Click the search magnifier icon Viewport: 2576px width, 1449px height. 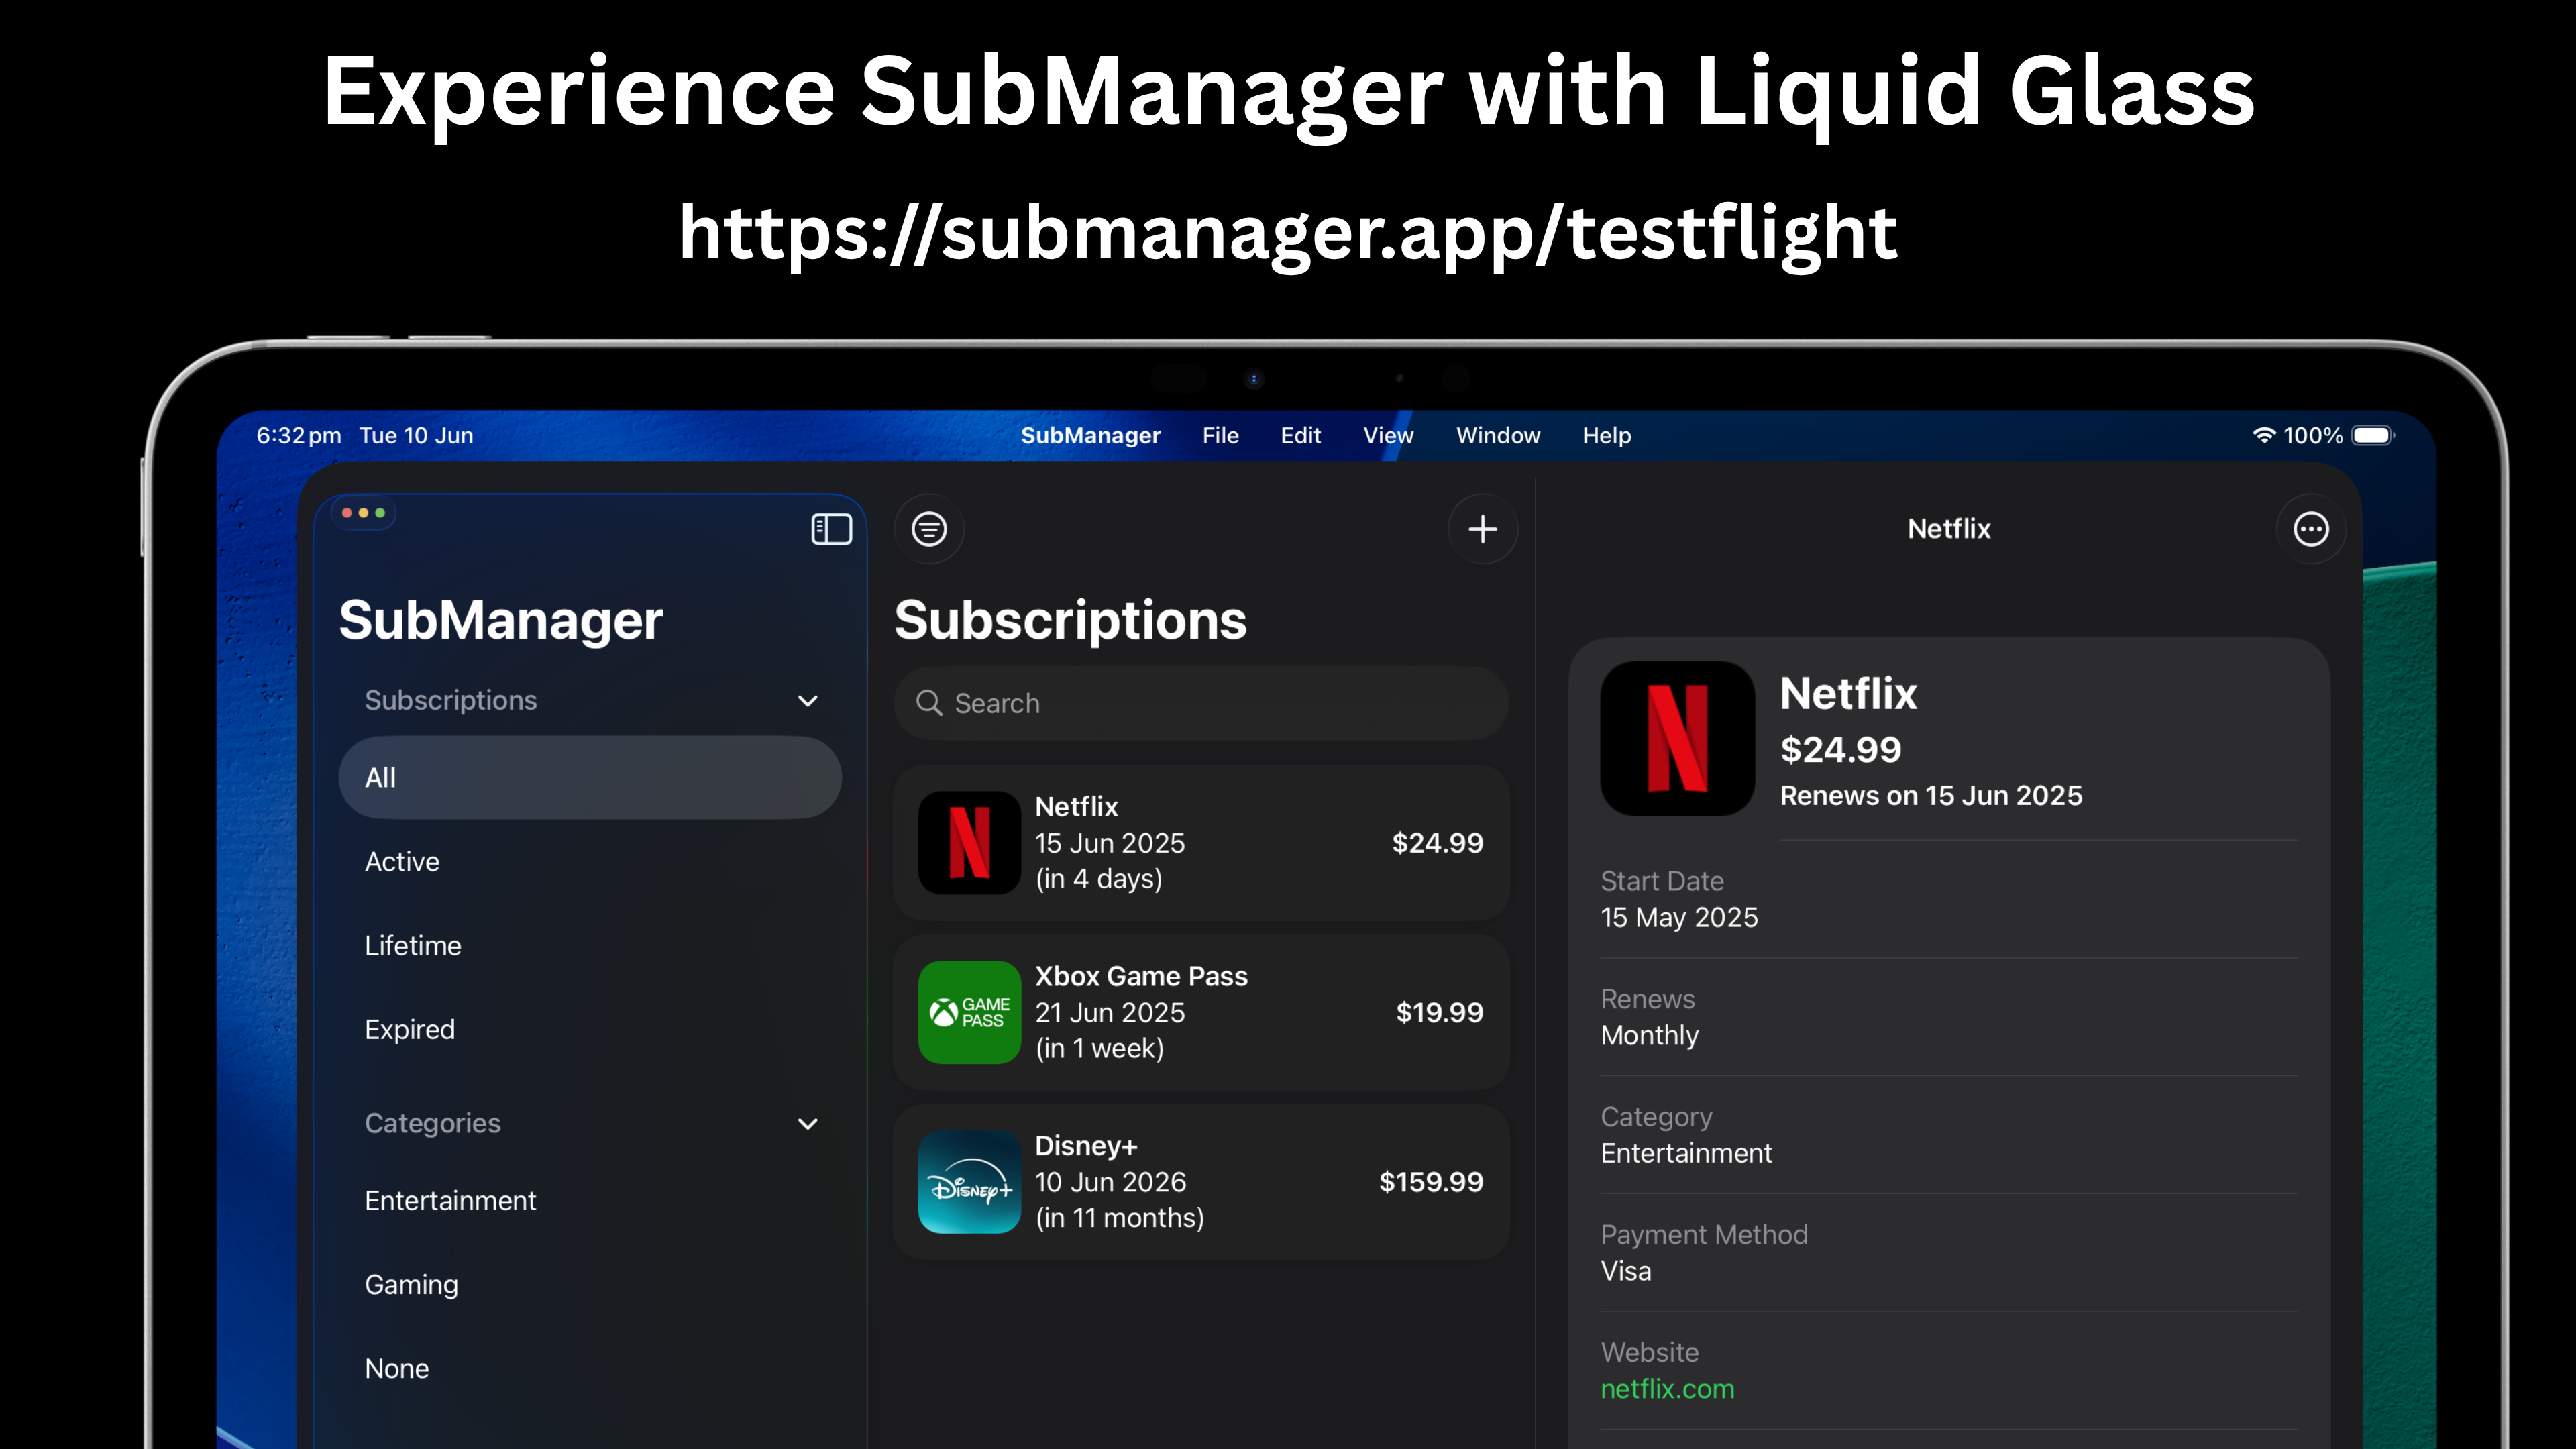tap(929, 703)
